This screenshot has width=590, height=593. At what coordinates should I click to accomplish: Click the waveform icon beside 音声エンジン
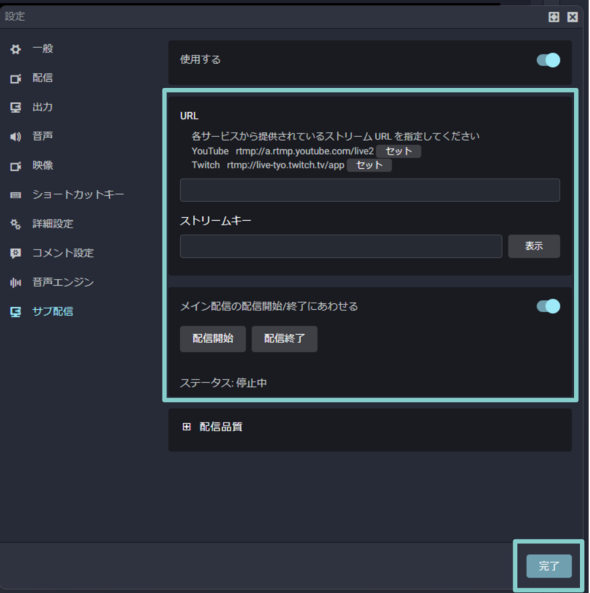pyautogui.click(x=16, y=283)
